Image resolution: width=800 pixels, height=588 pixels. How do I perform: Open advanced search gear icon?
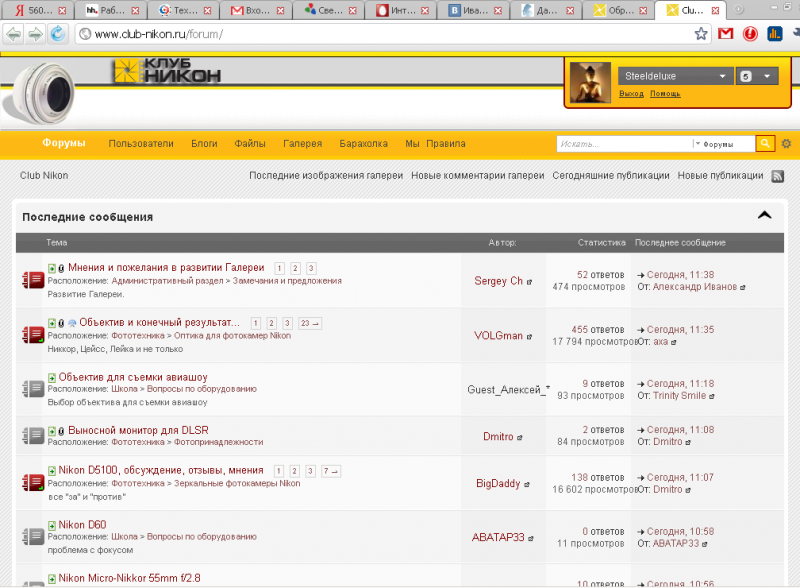pyautogui.click(x=786, y=143)
